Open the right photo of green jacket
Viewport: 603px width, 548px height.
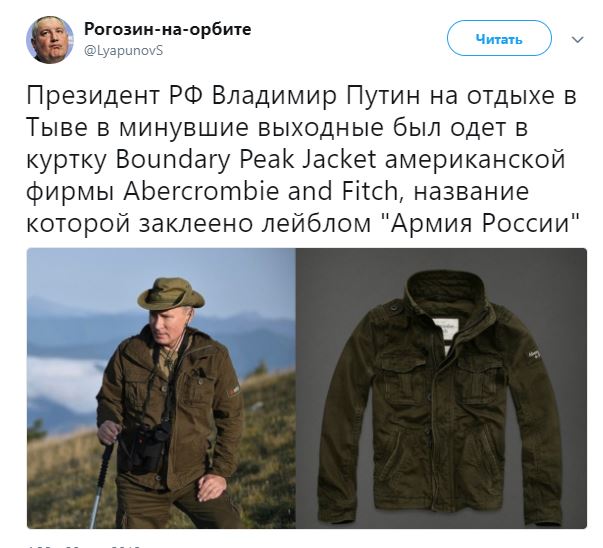441,388
